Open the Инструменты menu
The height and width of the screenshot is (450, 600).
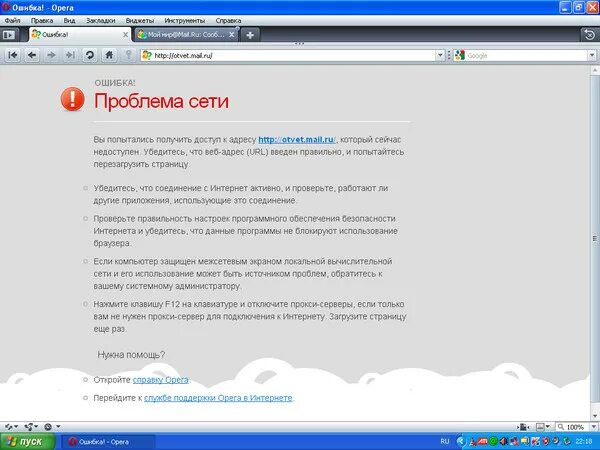tap(185, 21)
